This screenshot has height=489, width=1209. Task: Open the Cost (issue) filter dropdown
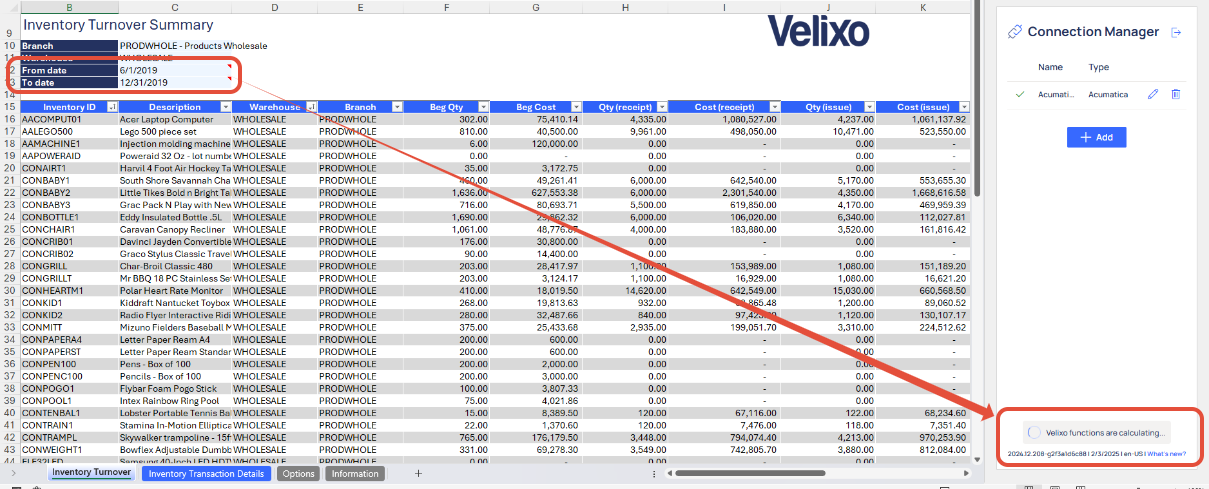pyautogui.click(x=964, y=107)
